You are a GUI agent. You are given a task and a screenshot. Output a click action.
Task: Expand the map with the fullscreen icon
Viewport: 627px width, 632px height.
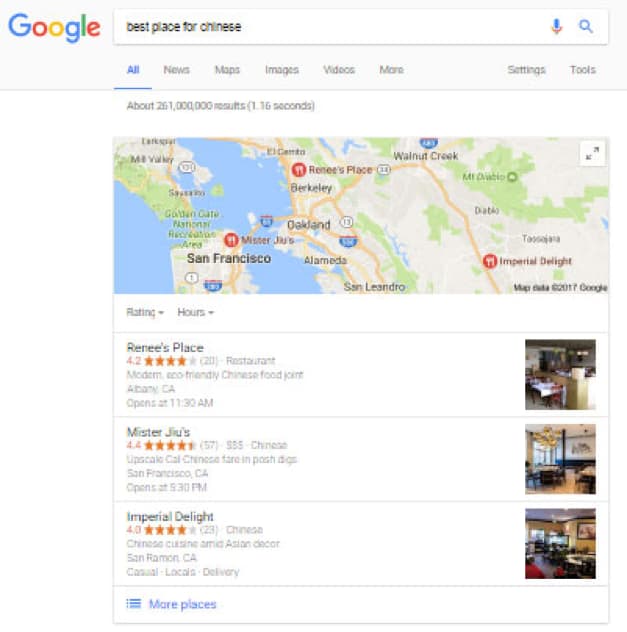592,153
